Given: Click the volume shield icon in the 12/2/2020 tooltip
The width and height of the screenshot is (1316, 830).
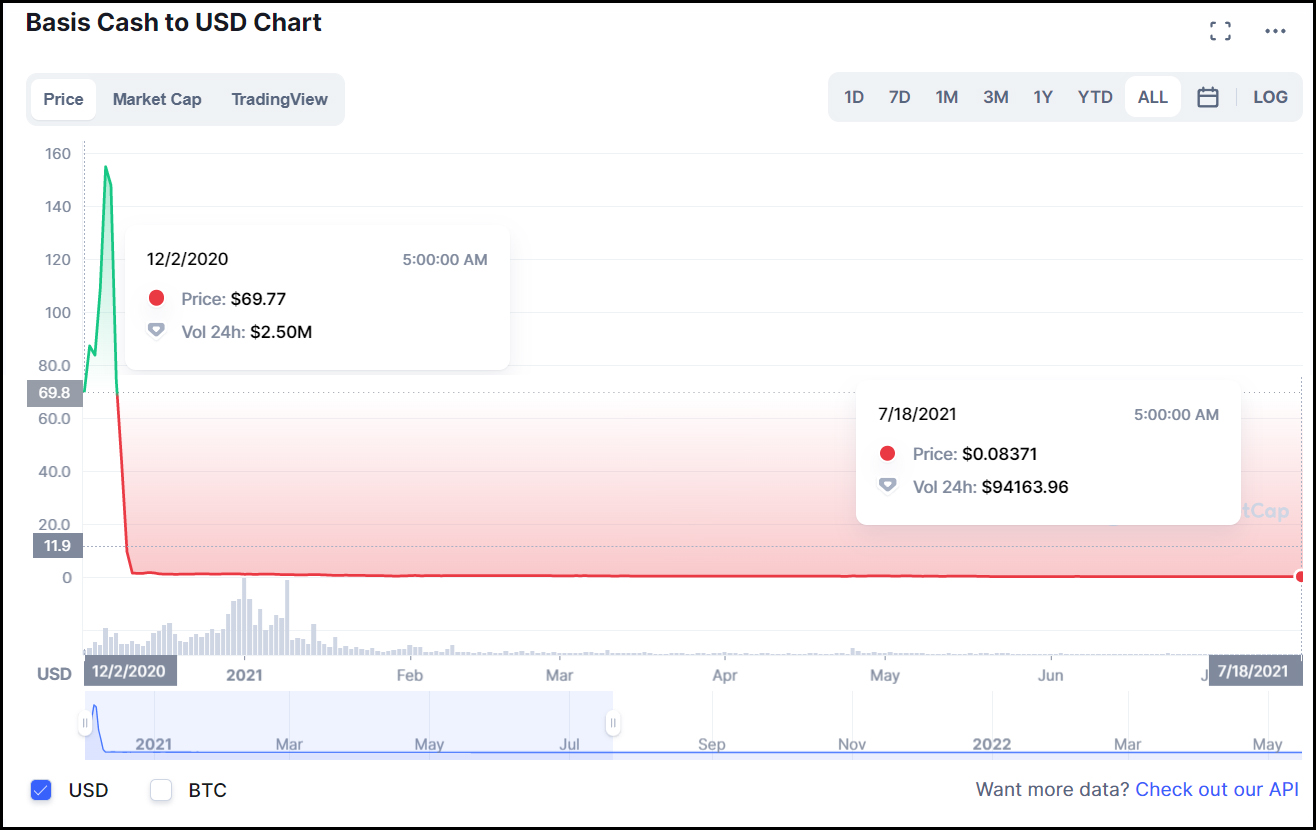Looking at the screenshot, I should tap(156, 330).
